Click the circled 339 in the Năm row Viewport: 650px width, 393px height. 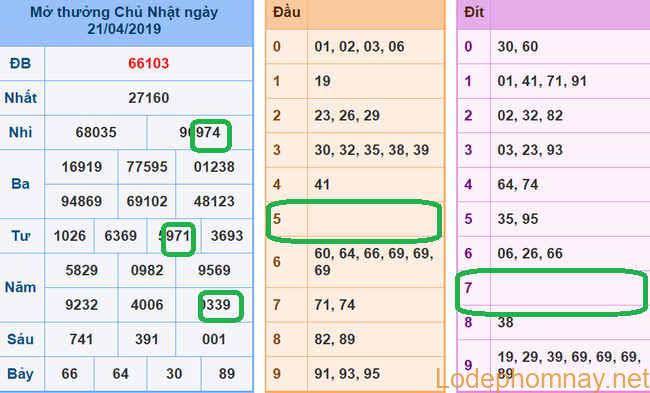[x=221, y=306]
